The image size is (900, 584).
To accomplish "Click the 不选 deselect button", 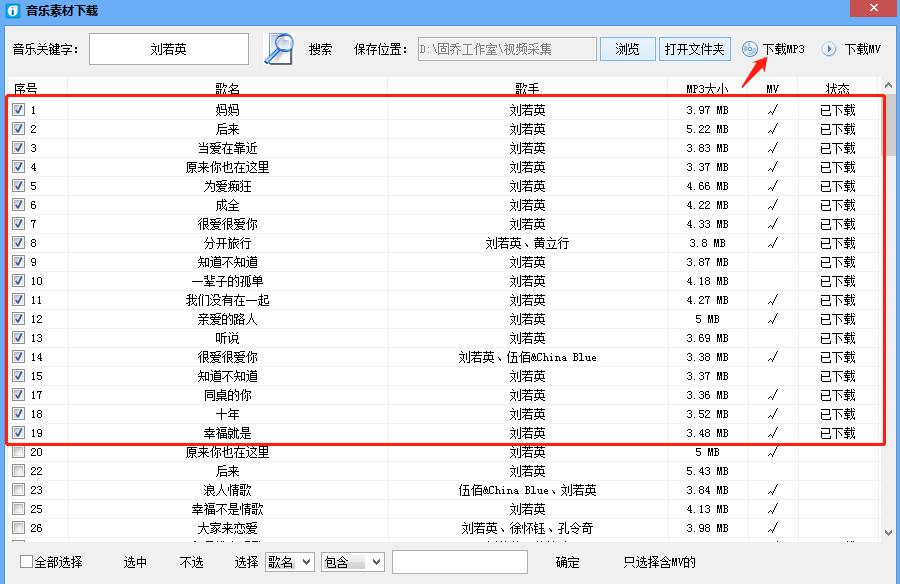I will pyautogui.click(x=190, y=562).
